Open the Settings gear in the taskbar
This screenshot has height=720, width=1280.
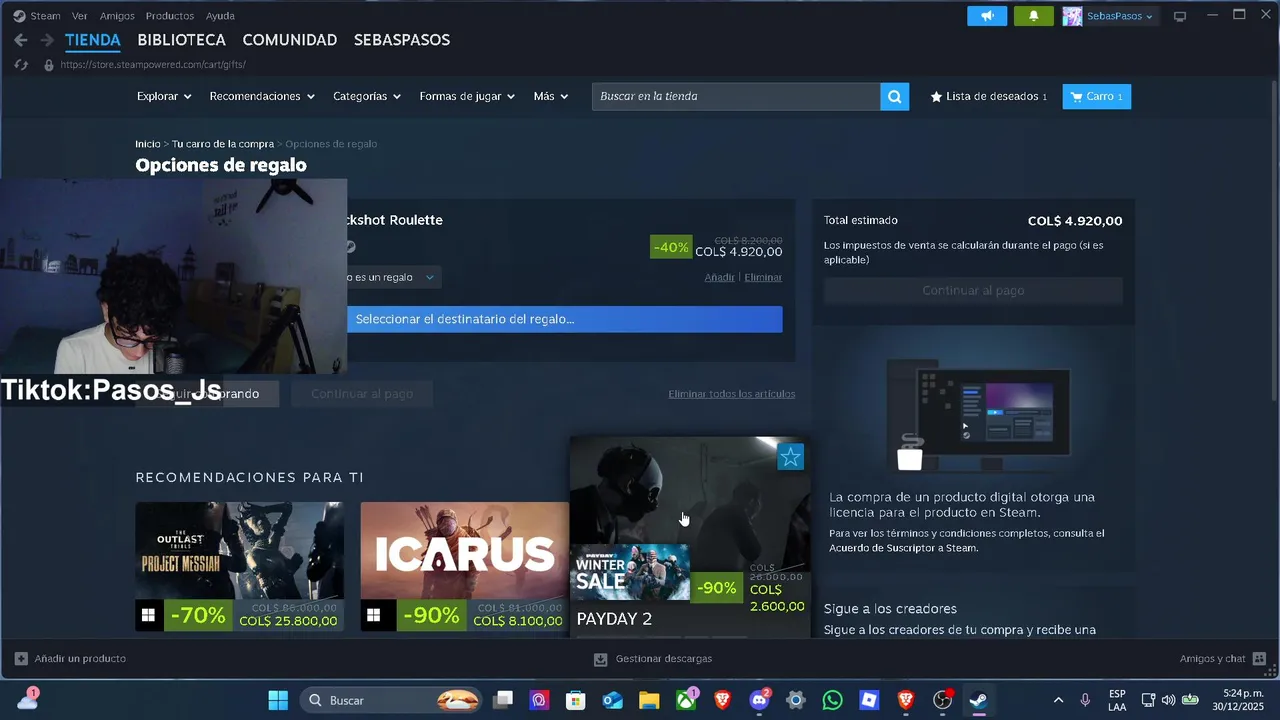click(796, 700)
